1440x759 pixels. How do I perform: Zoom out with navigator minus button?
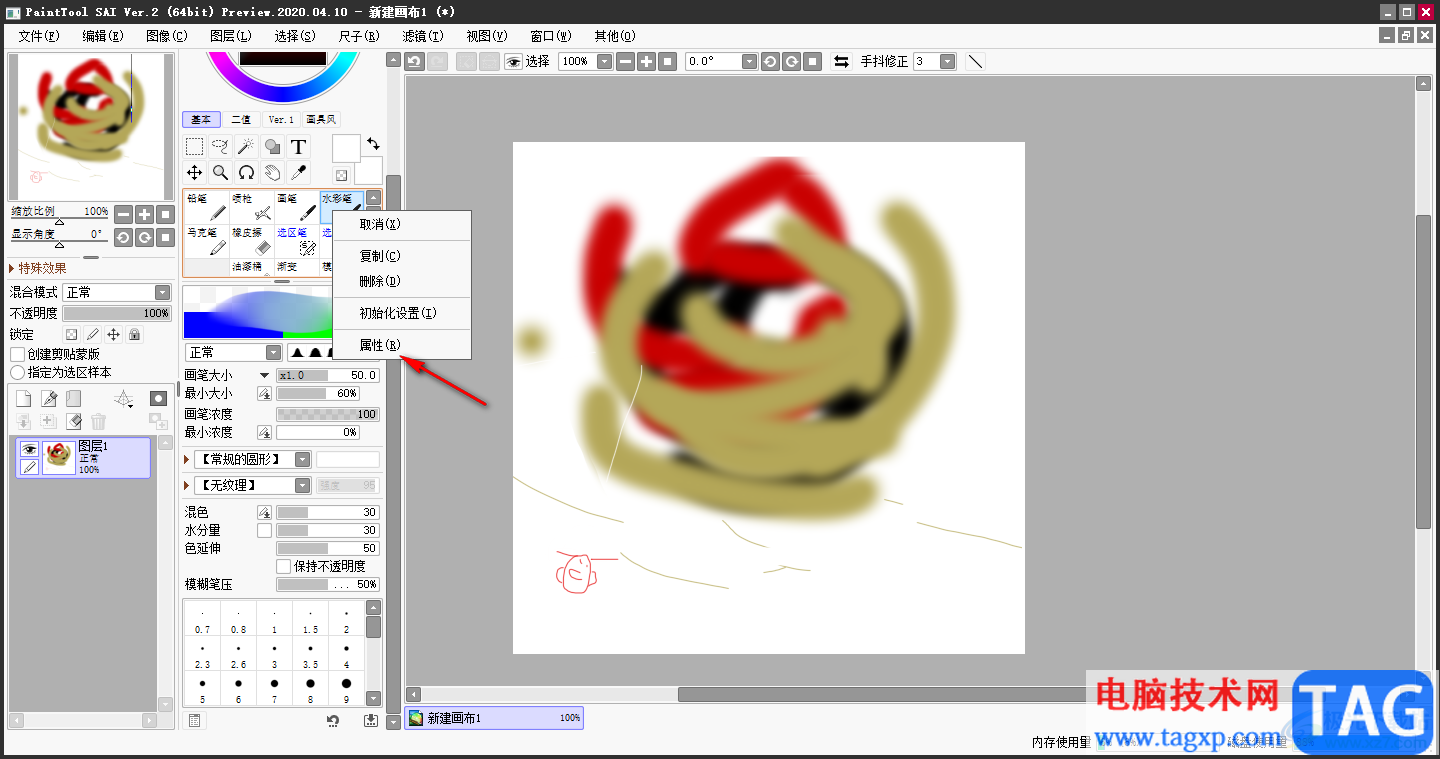click(x=122, y=214)
